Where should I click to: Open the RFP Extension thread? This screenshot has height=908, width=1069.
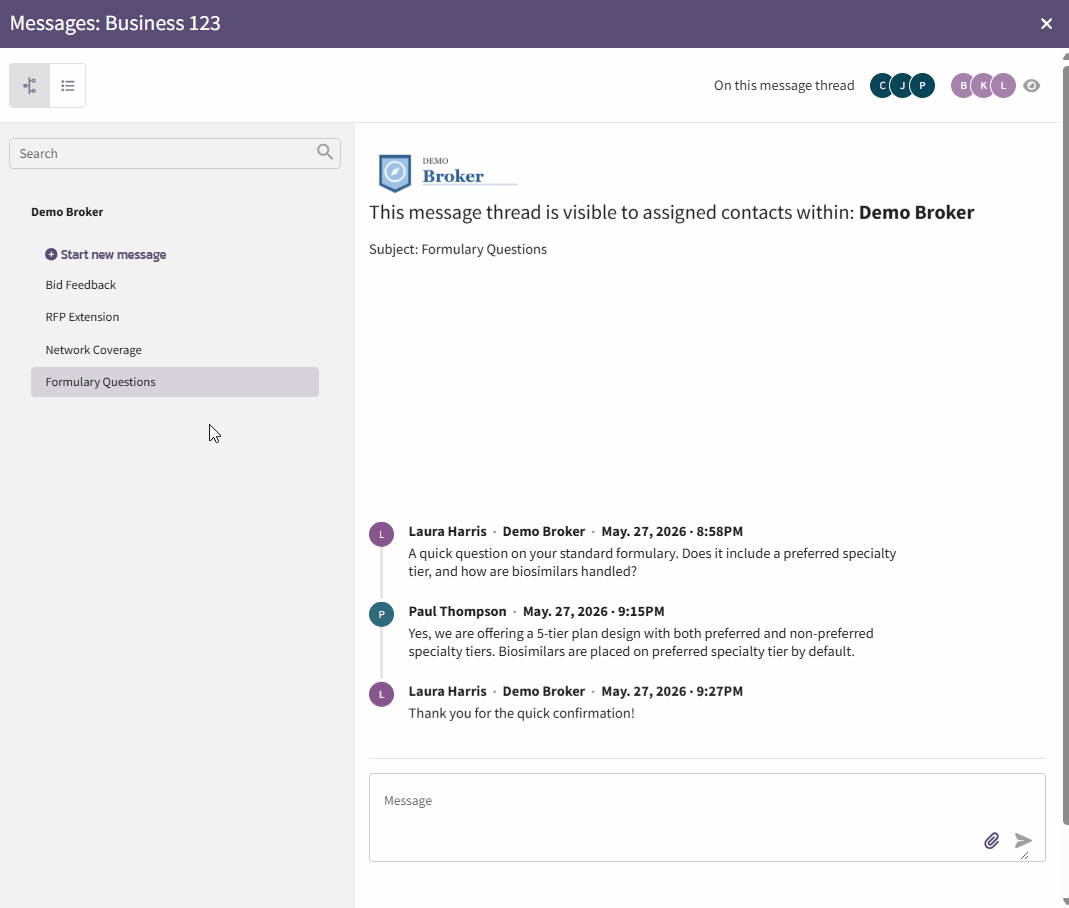pos(82,317)
